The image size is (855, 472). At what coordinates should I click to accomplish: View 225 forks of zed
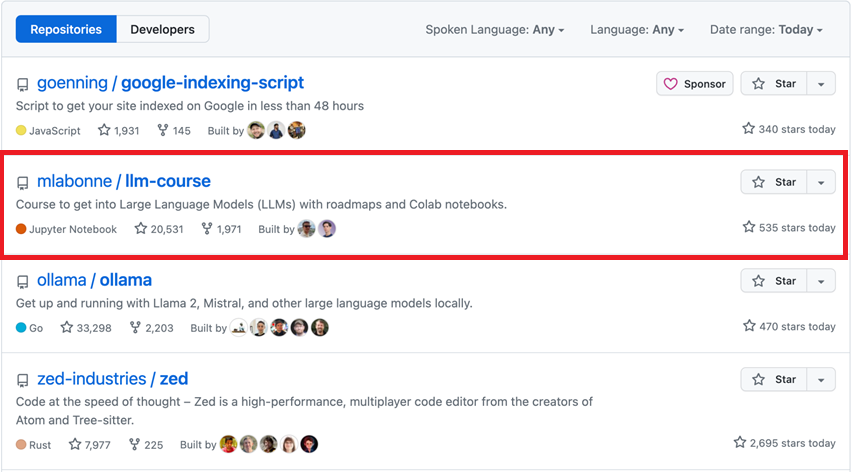coord(146,445)
